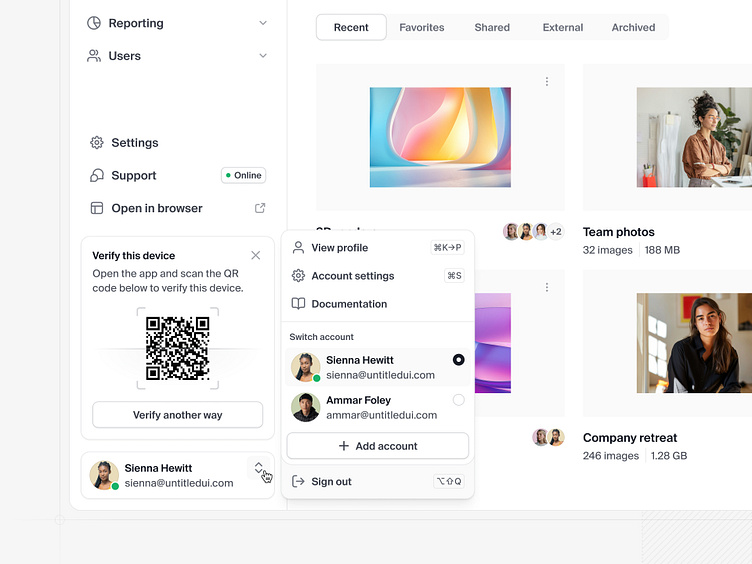Click Ammar Foley's avatar in switch account
Image resolution: width=752 pixels, height=564 pixels.
(x=306, y=407)
